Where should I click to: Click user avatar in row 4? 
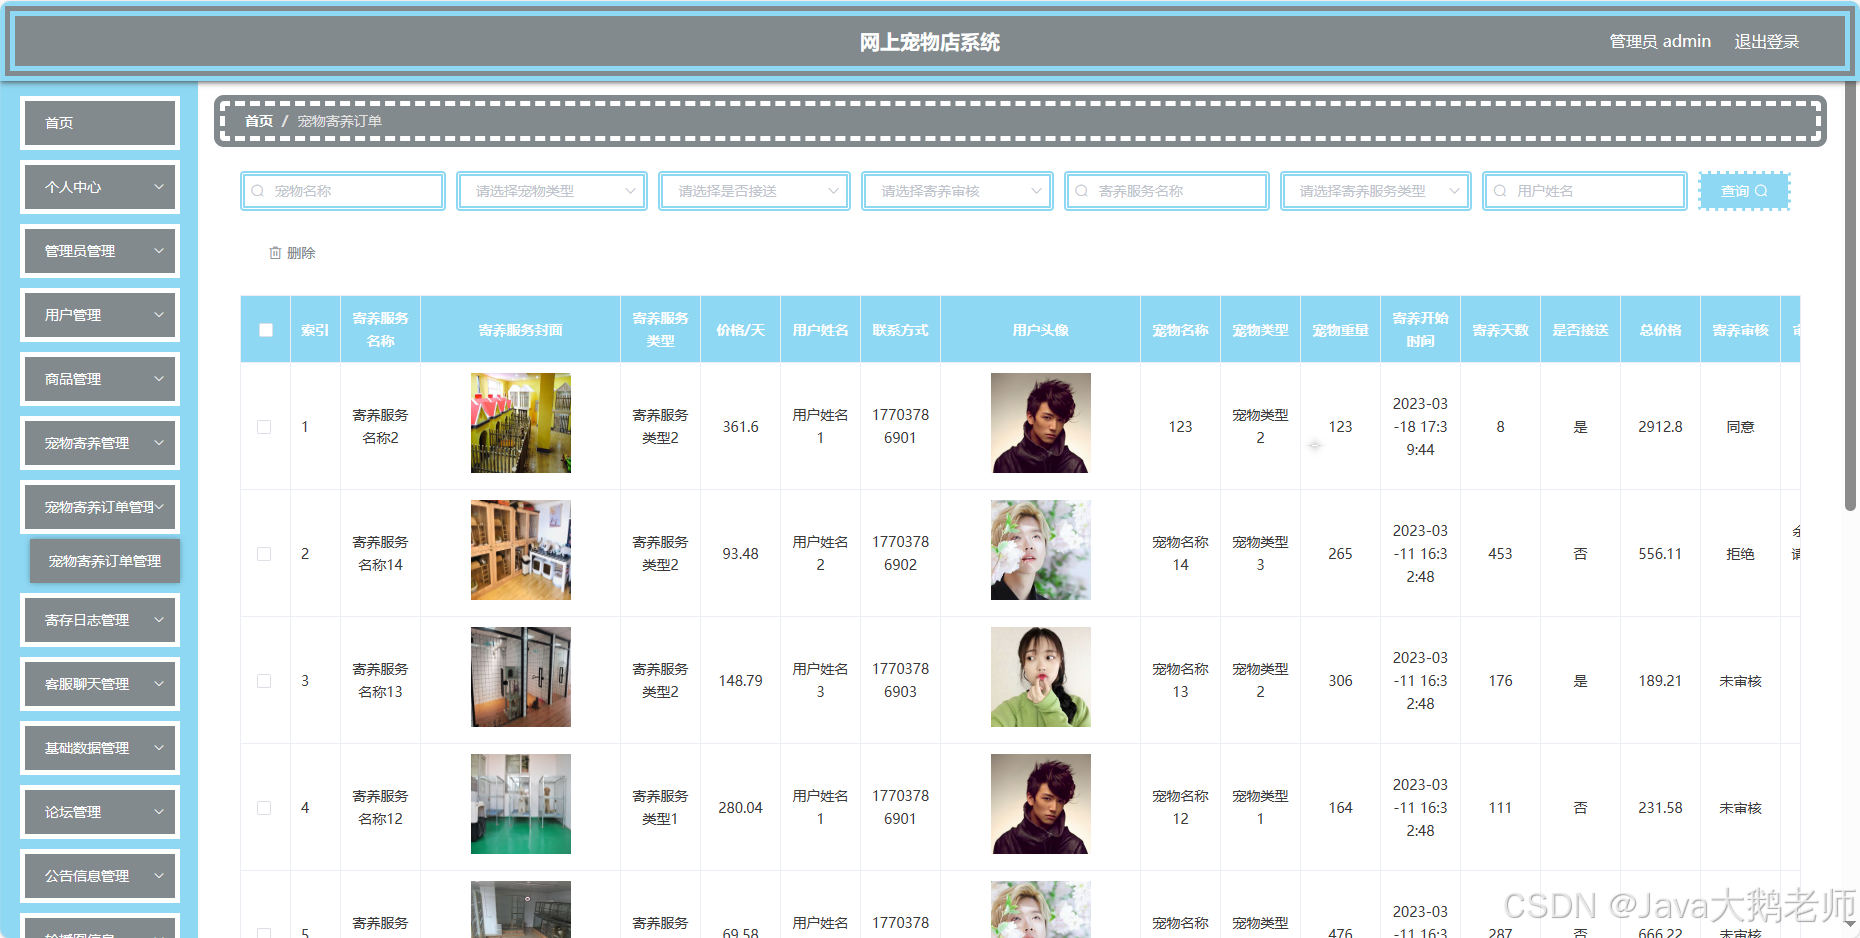click(x=1041, y=804)
